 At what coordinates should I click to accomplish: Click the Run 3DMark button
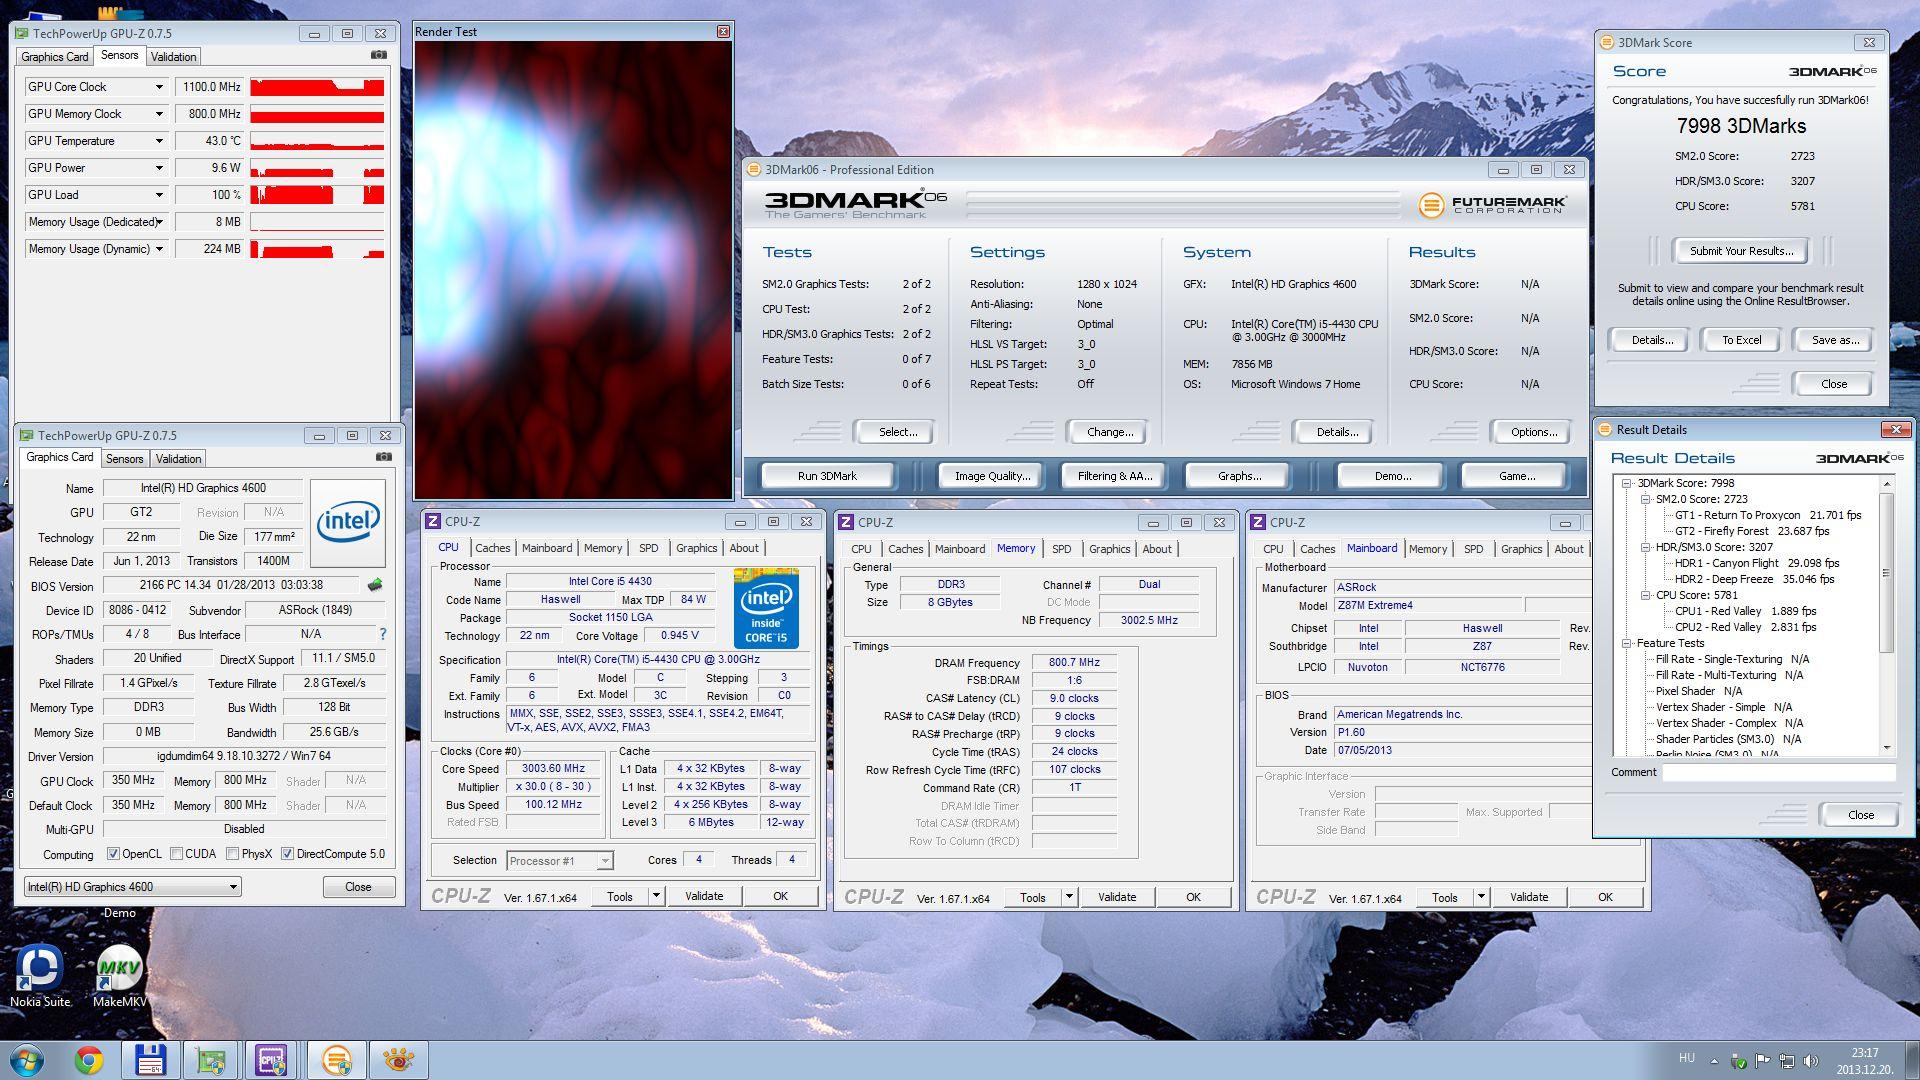click(827, 476)
